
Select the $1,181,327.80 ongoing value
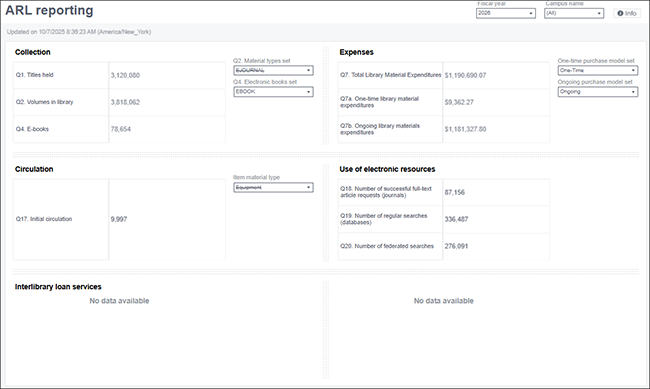pos(466,129)
